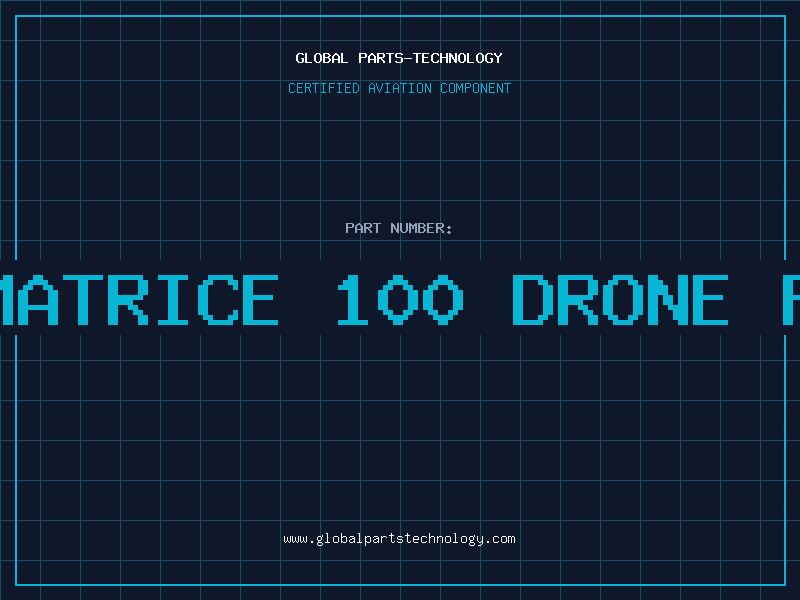This screenshot has height=600, width=800.
Task: Click the word TECHNOLOGY in the header
Action: 458,58
